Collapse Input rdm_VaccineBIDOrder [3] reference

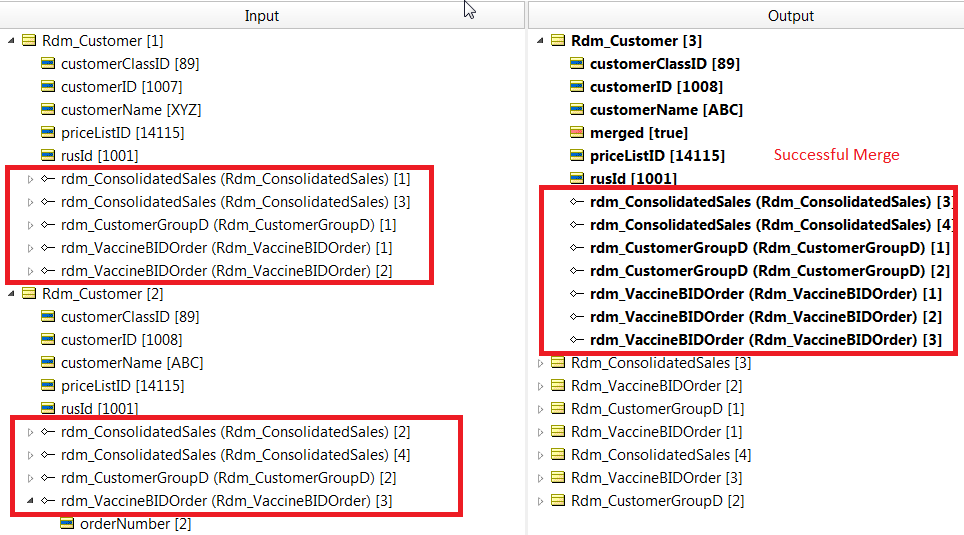tap(30, 501)
